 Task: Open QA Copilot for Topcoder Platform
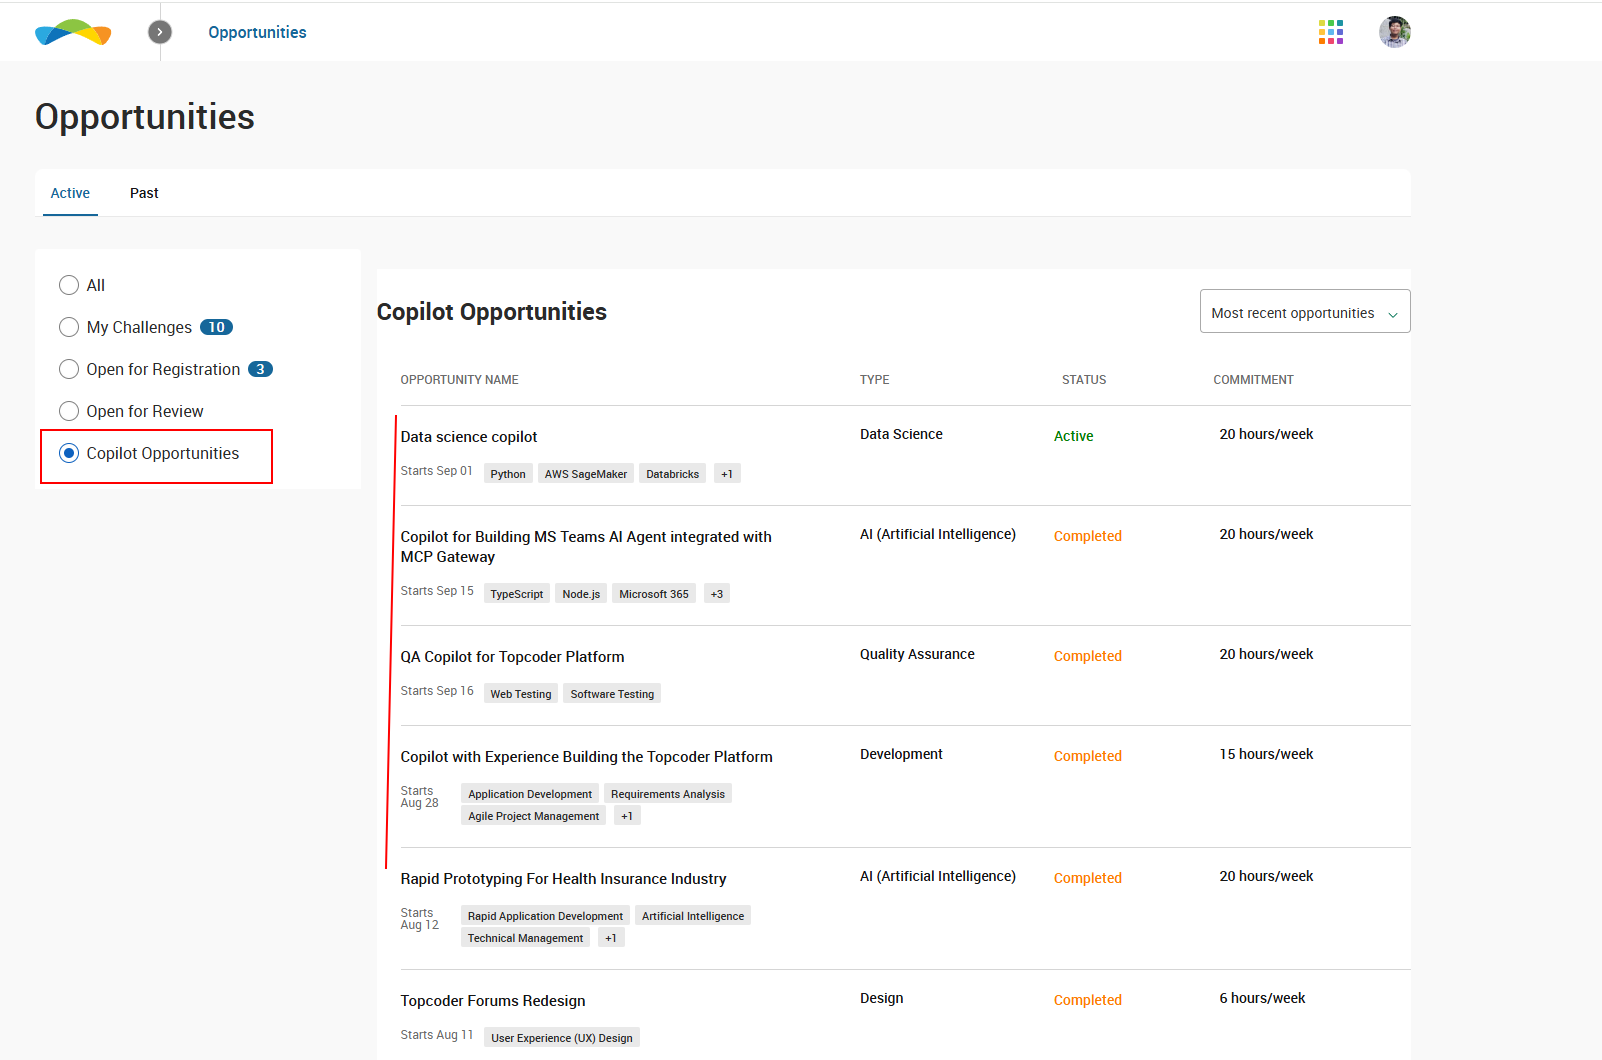click(512, 657)
